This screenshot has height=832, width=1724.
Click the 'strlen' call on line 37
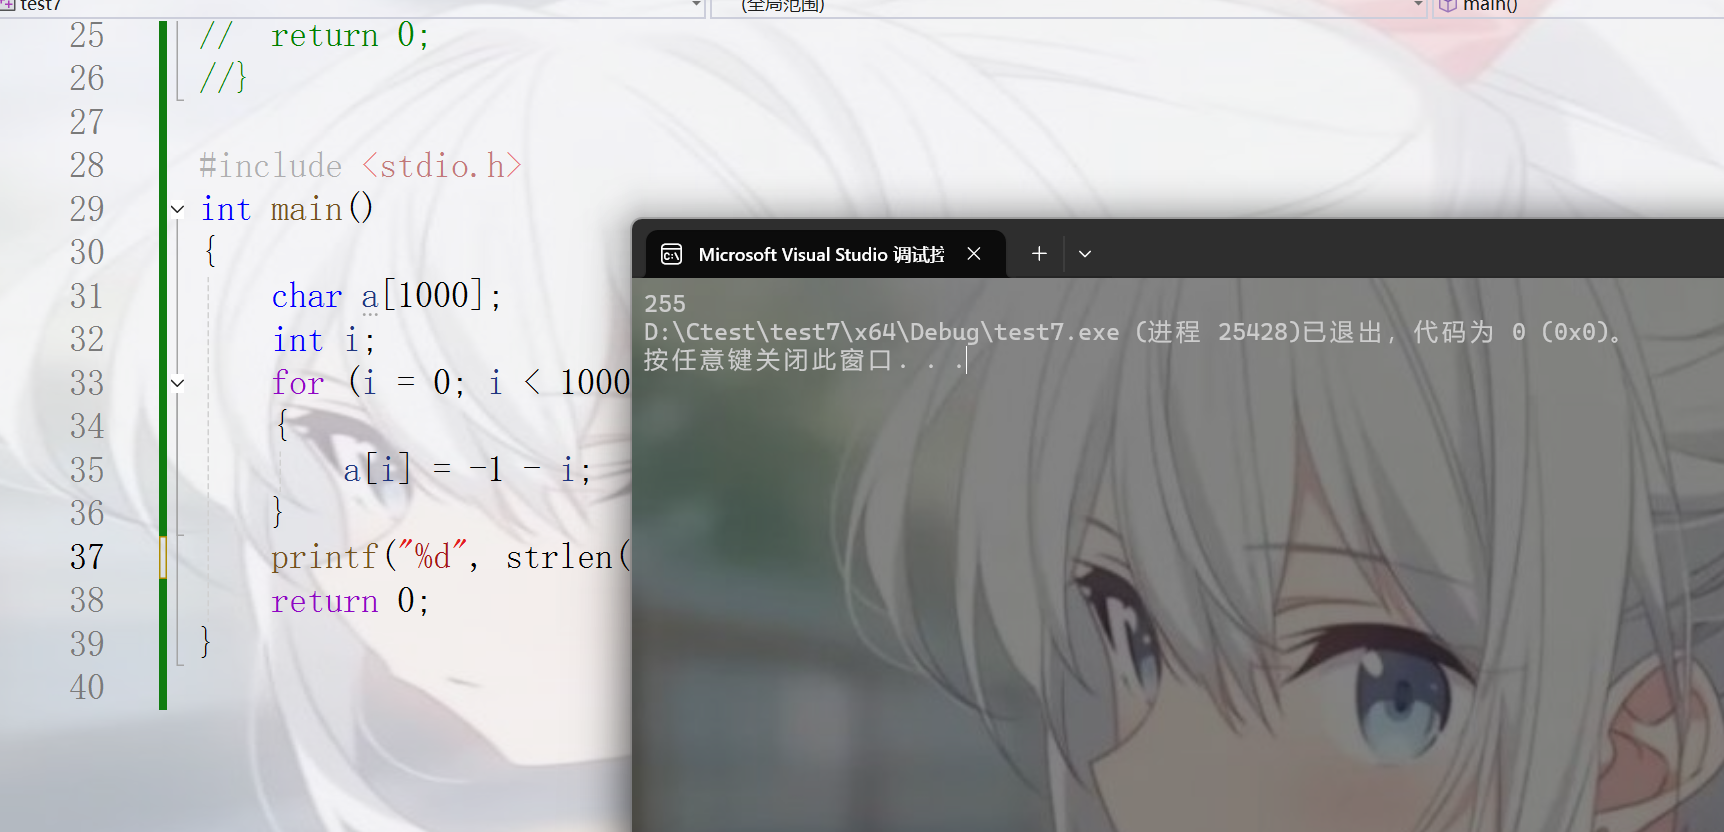pos(559,557)
